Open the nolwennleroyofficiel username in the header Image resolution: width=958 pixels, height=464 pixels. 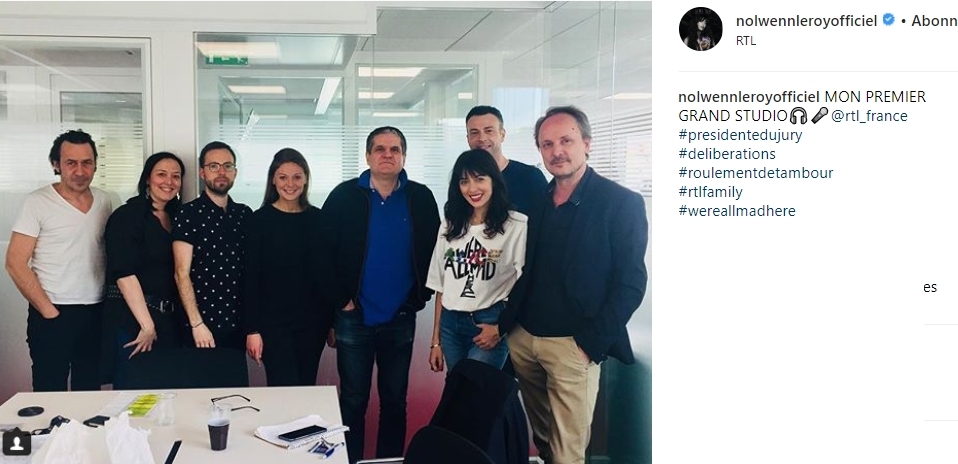[807, 21]
